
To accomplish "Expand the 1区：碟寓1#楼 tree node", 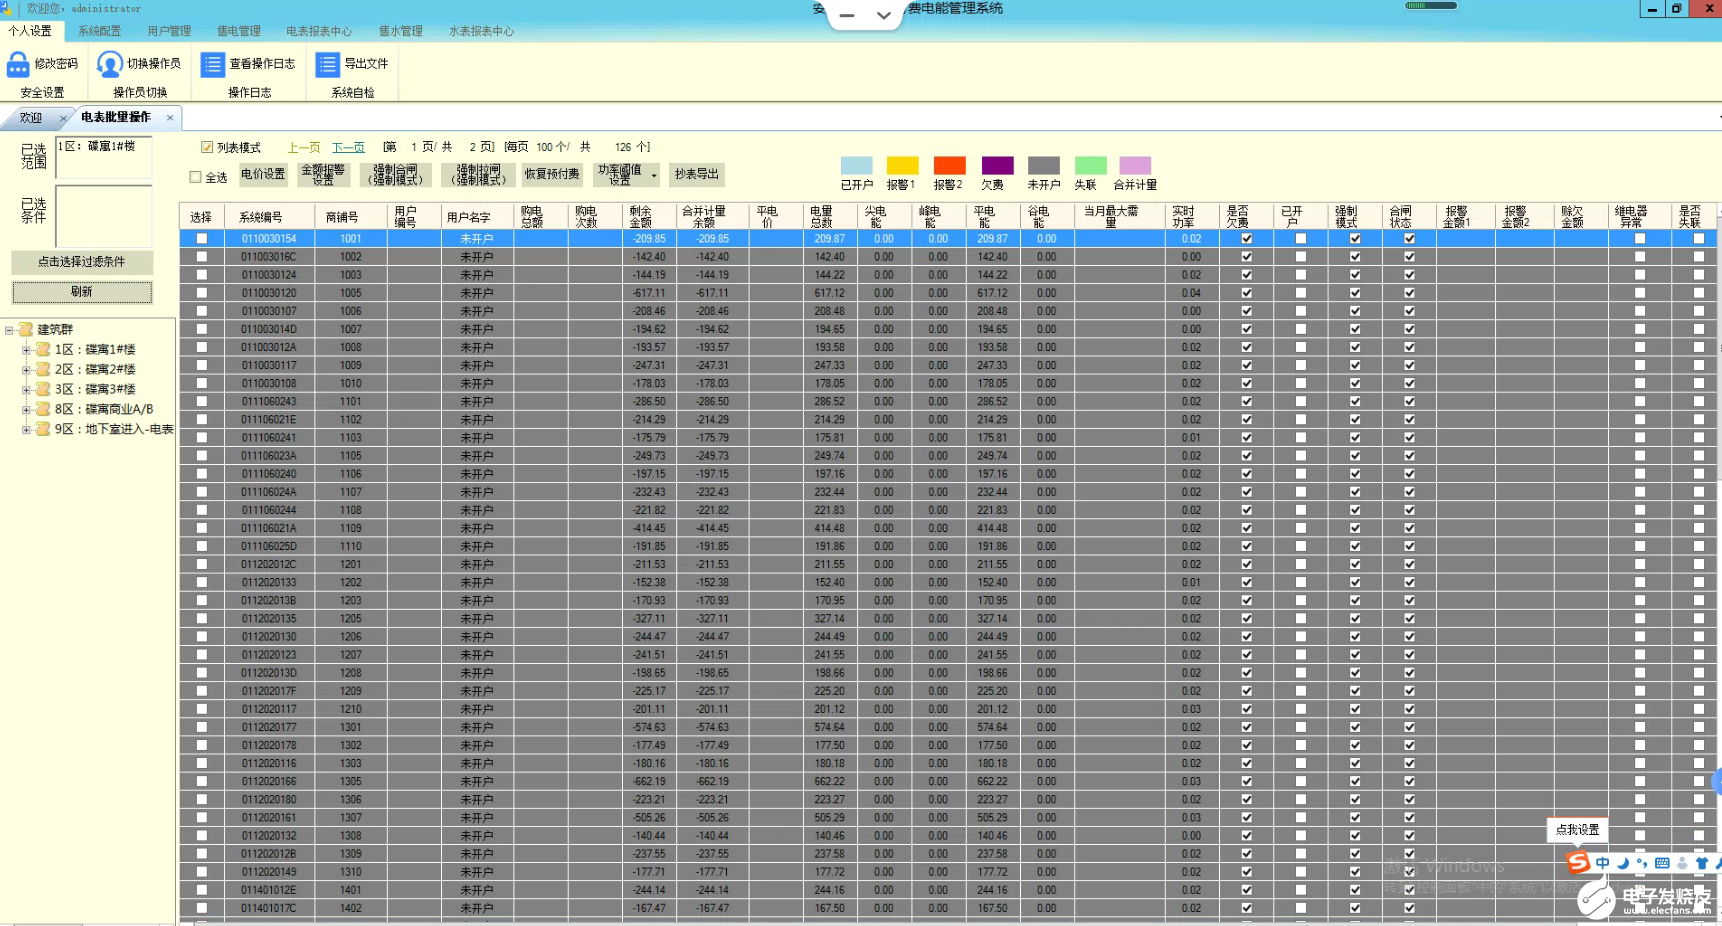I will (26, 350).
